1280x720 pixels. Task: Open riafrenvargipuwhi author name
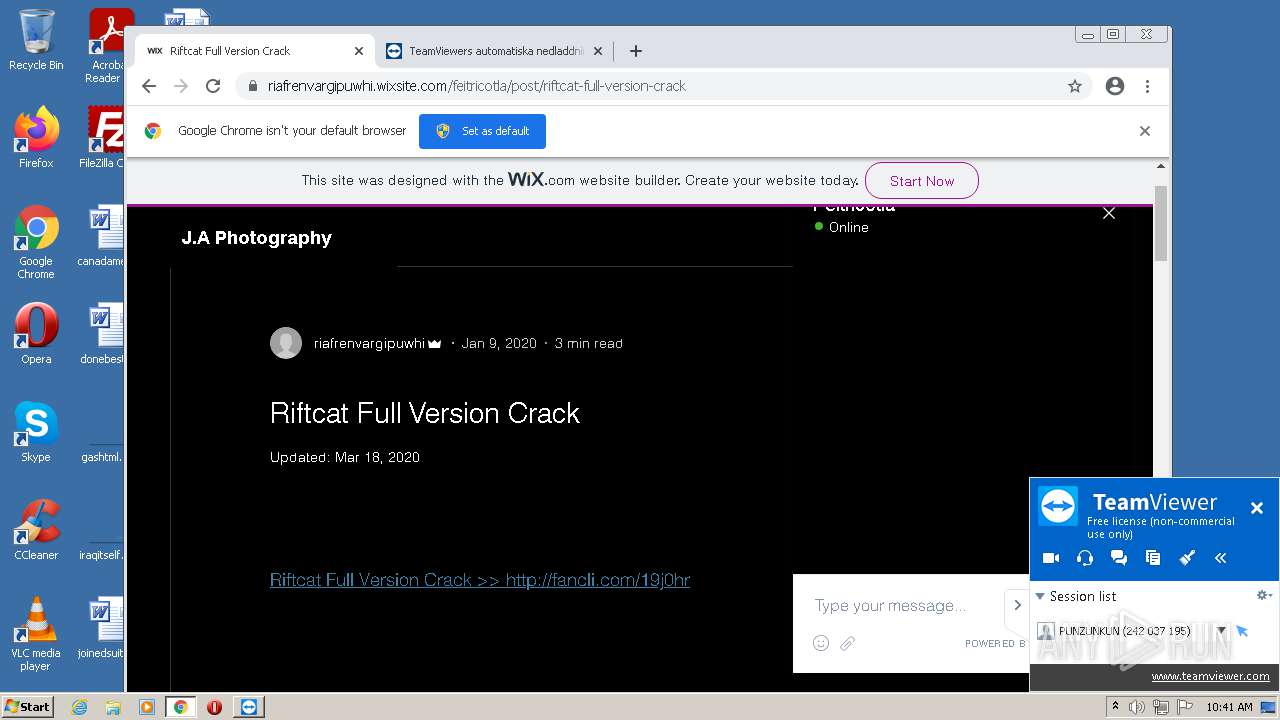pyautogui.click(x=369, y=343)
